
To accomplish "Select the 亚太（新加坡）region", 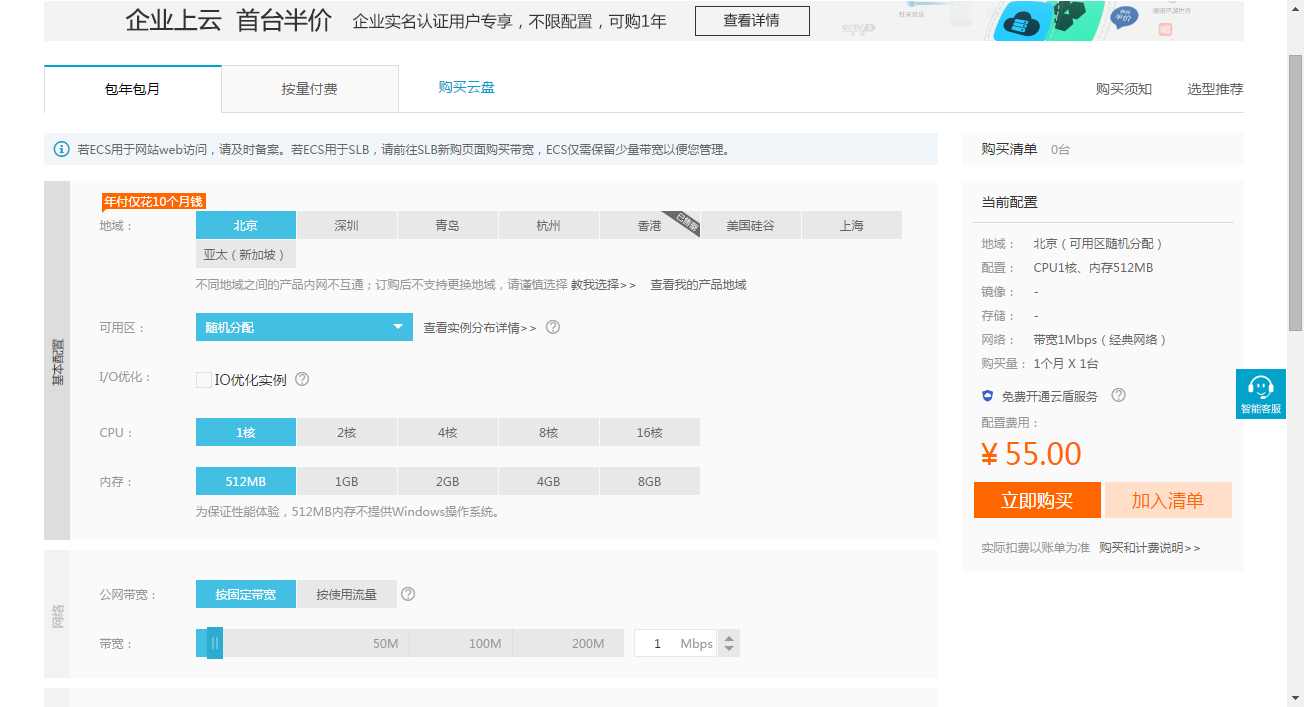I will 246,254.
